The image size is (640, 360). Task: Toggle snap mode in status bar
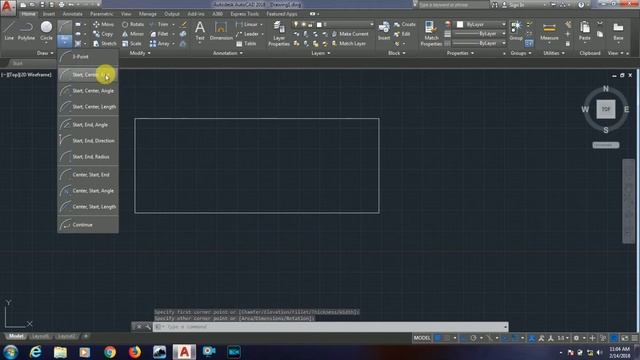coord(447,338)
